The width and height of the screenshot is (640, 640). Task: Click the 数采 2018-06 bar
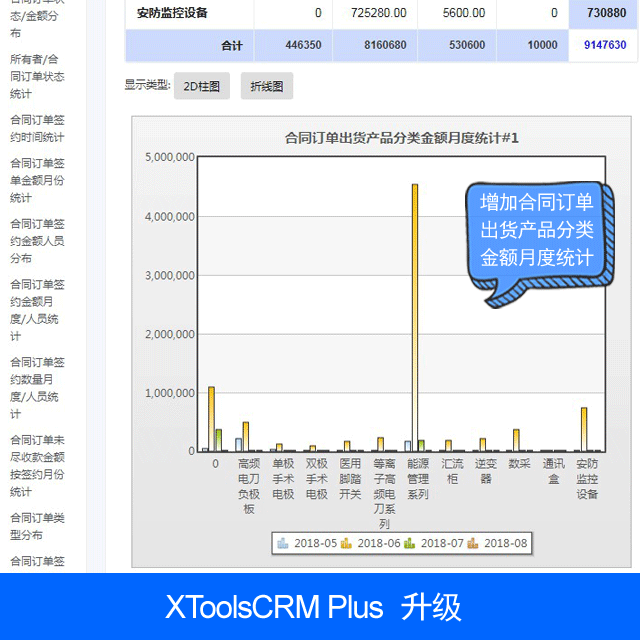516,440
